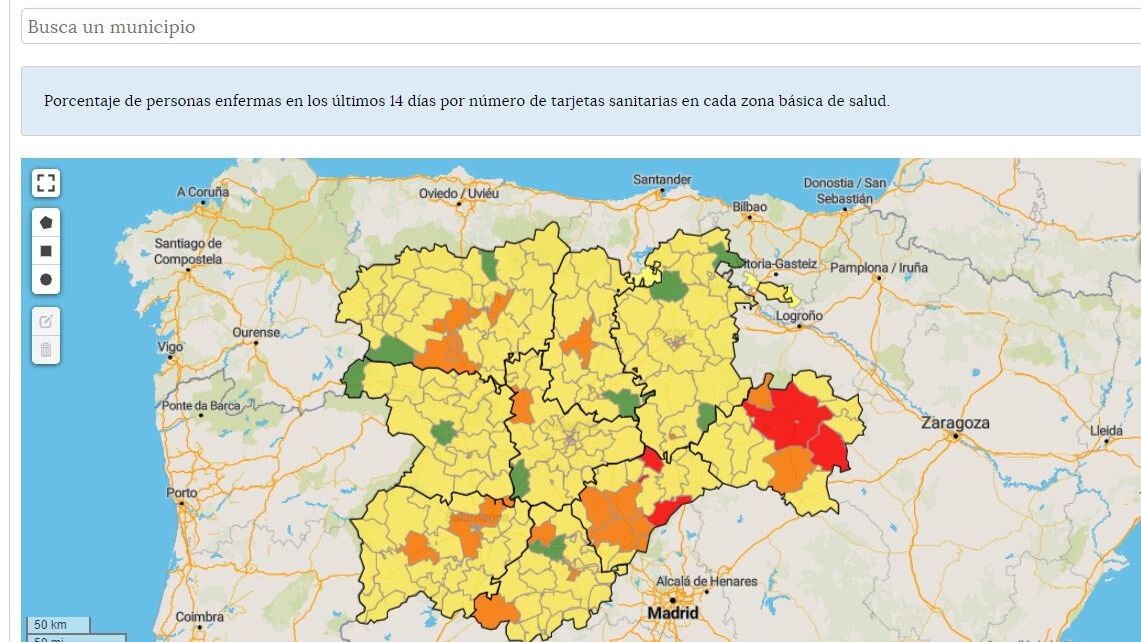
Task: Click the blue info banner about porcentaje
Action: [581, 101]
